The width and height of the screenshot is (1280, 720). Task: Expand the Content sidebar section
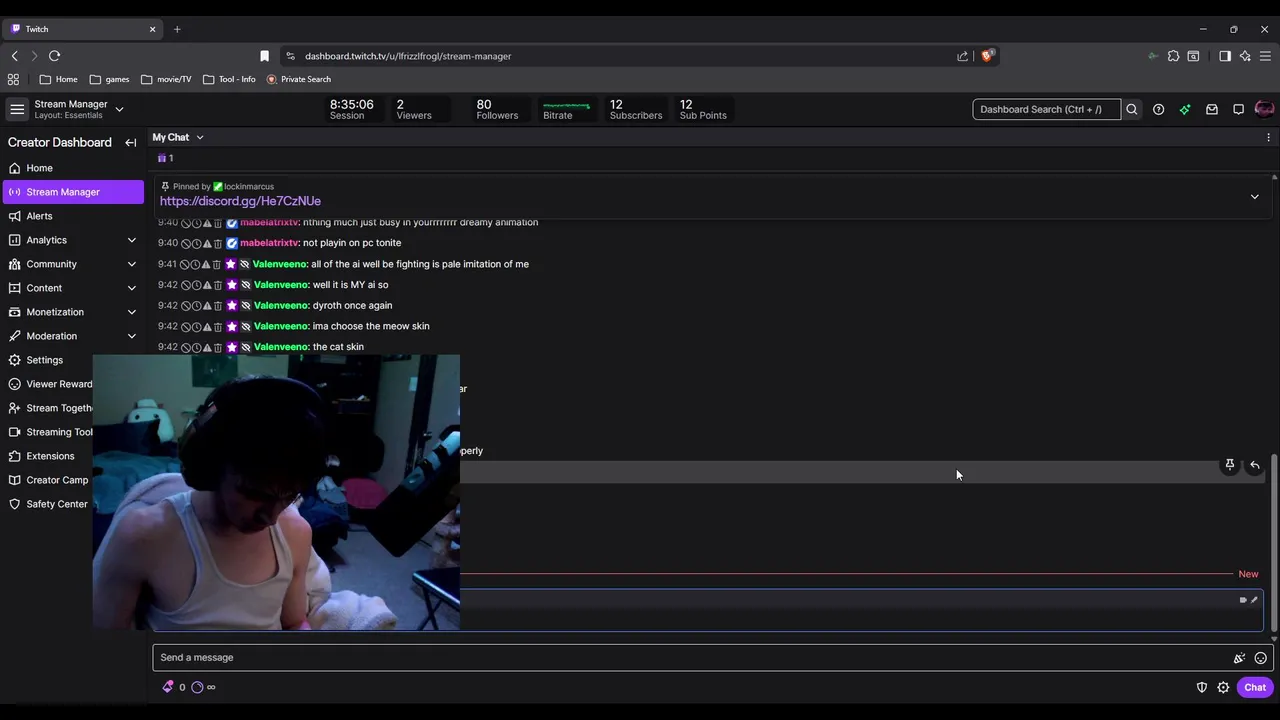(131, 288)
